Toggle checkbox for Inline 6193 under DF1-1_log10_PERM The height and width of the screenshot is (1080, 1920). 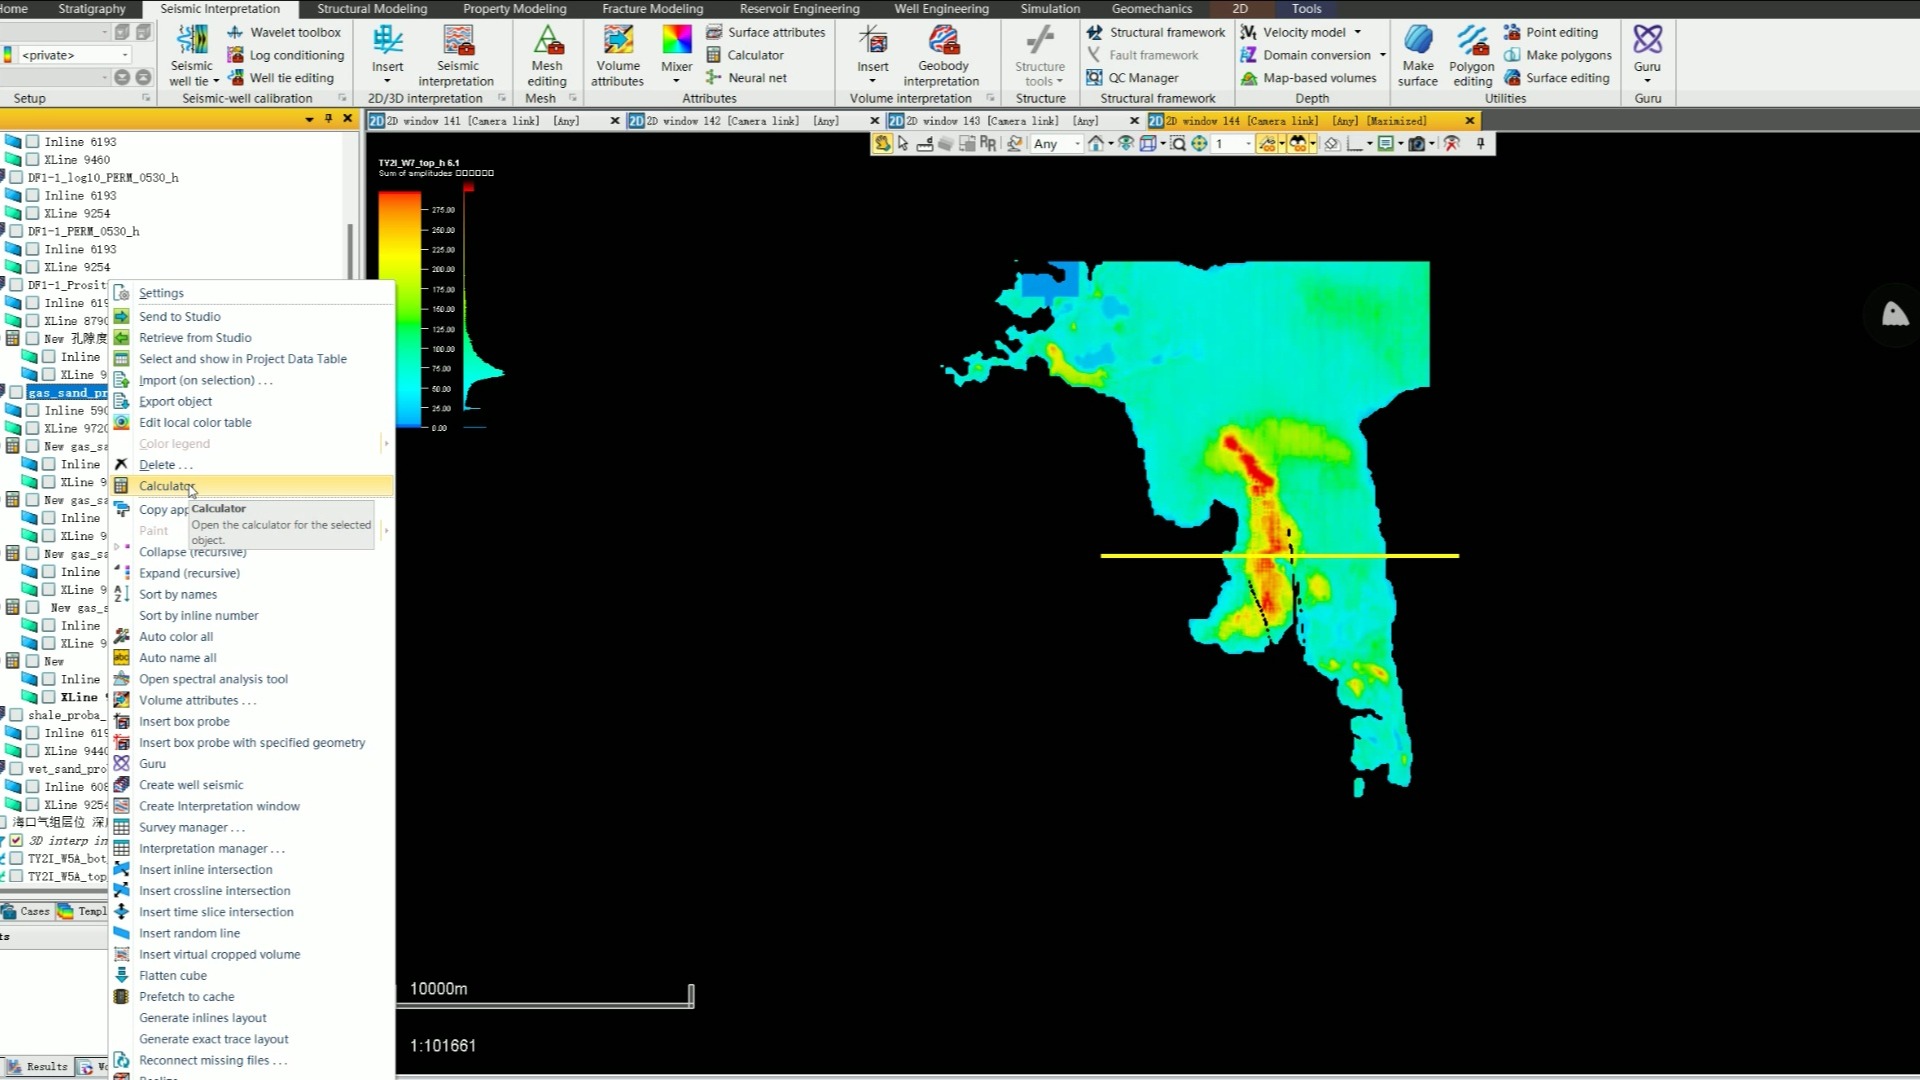[33, 196]
